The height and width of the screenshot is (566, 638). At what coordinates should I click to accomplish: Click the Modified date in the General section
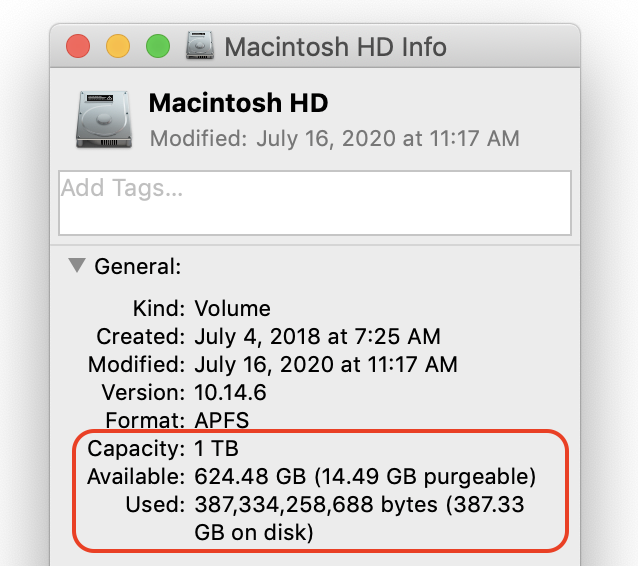[x=325, y=364]
